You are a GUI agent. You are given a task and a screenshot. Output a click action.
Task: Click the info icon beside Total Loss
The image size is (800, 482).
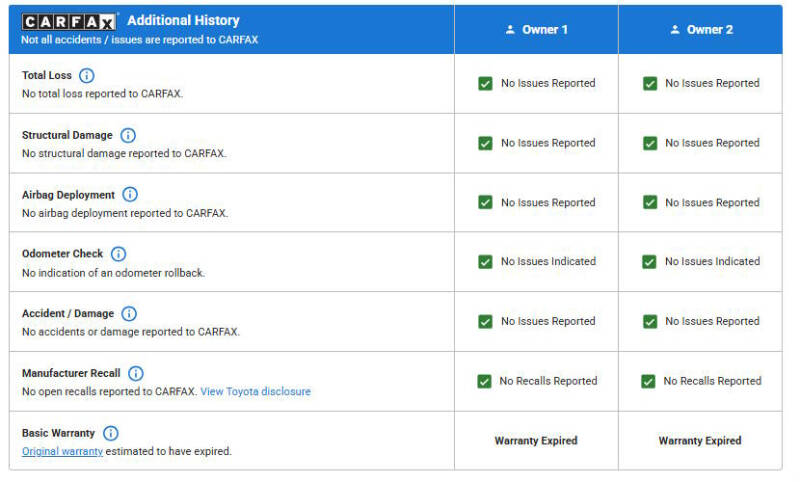click(x=86, y=76)
